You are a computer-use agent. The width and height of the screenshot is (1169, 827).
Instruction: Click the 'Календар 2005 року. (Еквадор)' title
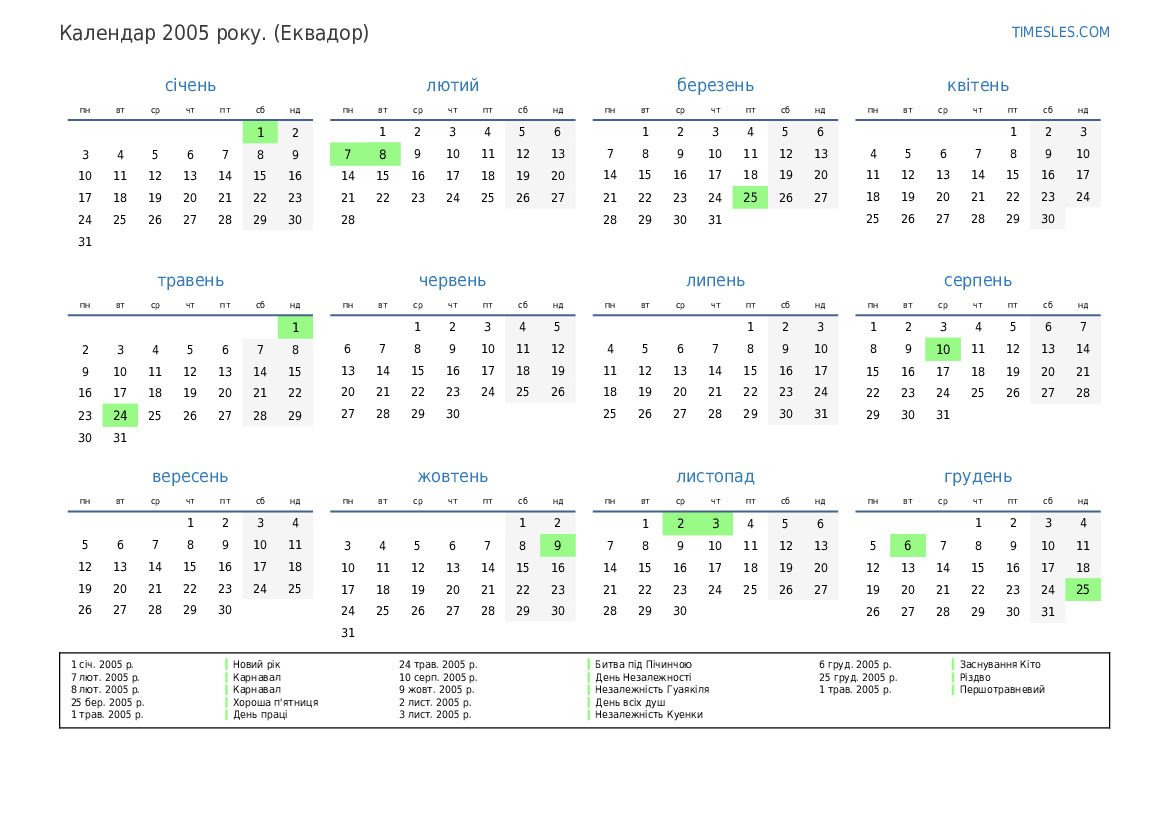pyautogui.click(x=214, y=33)
